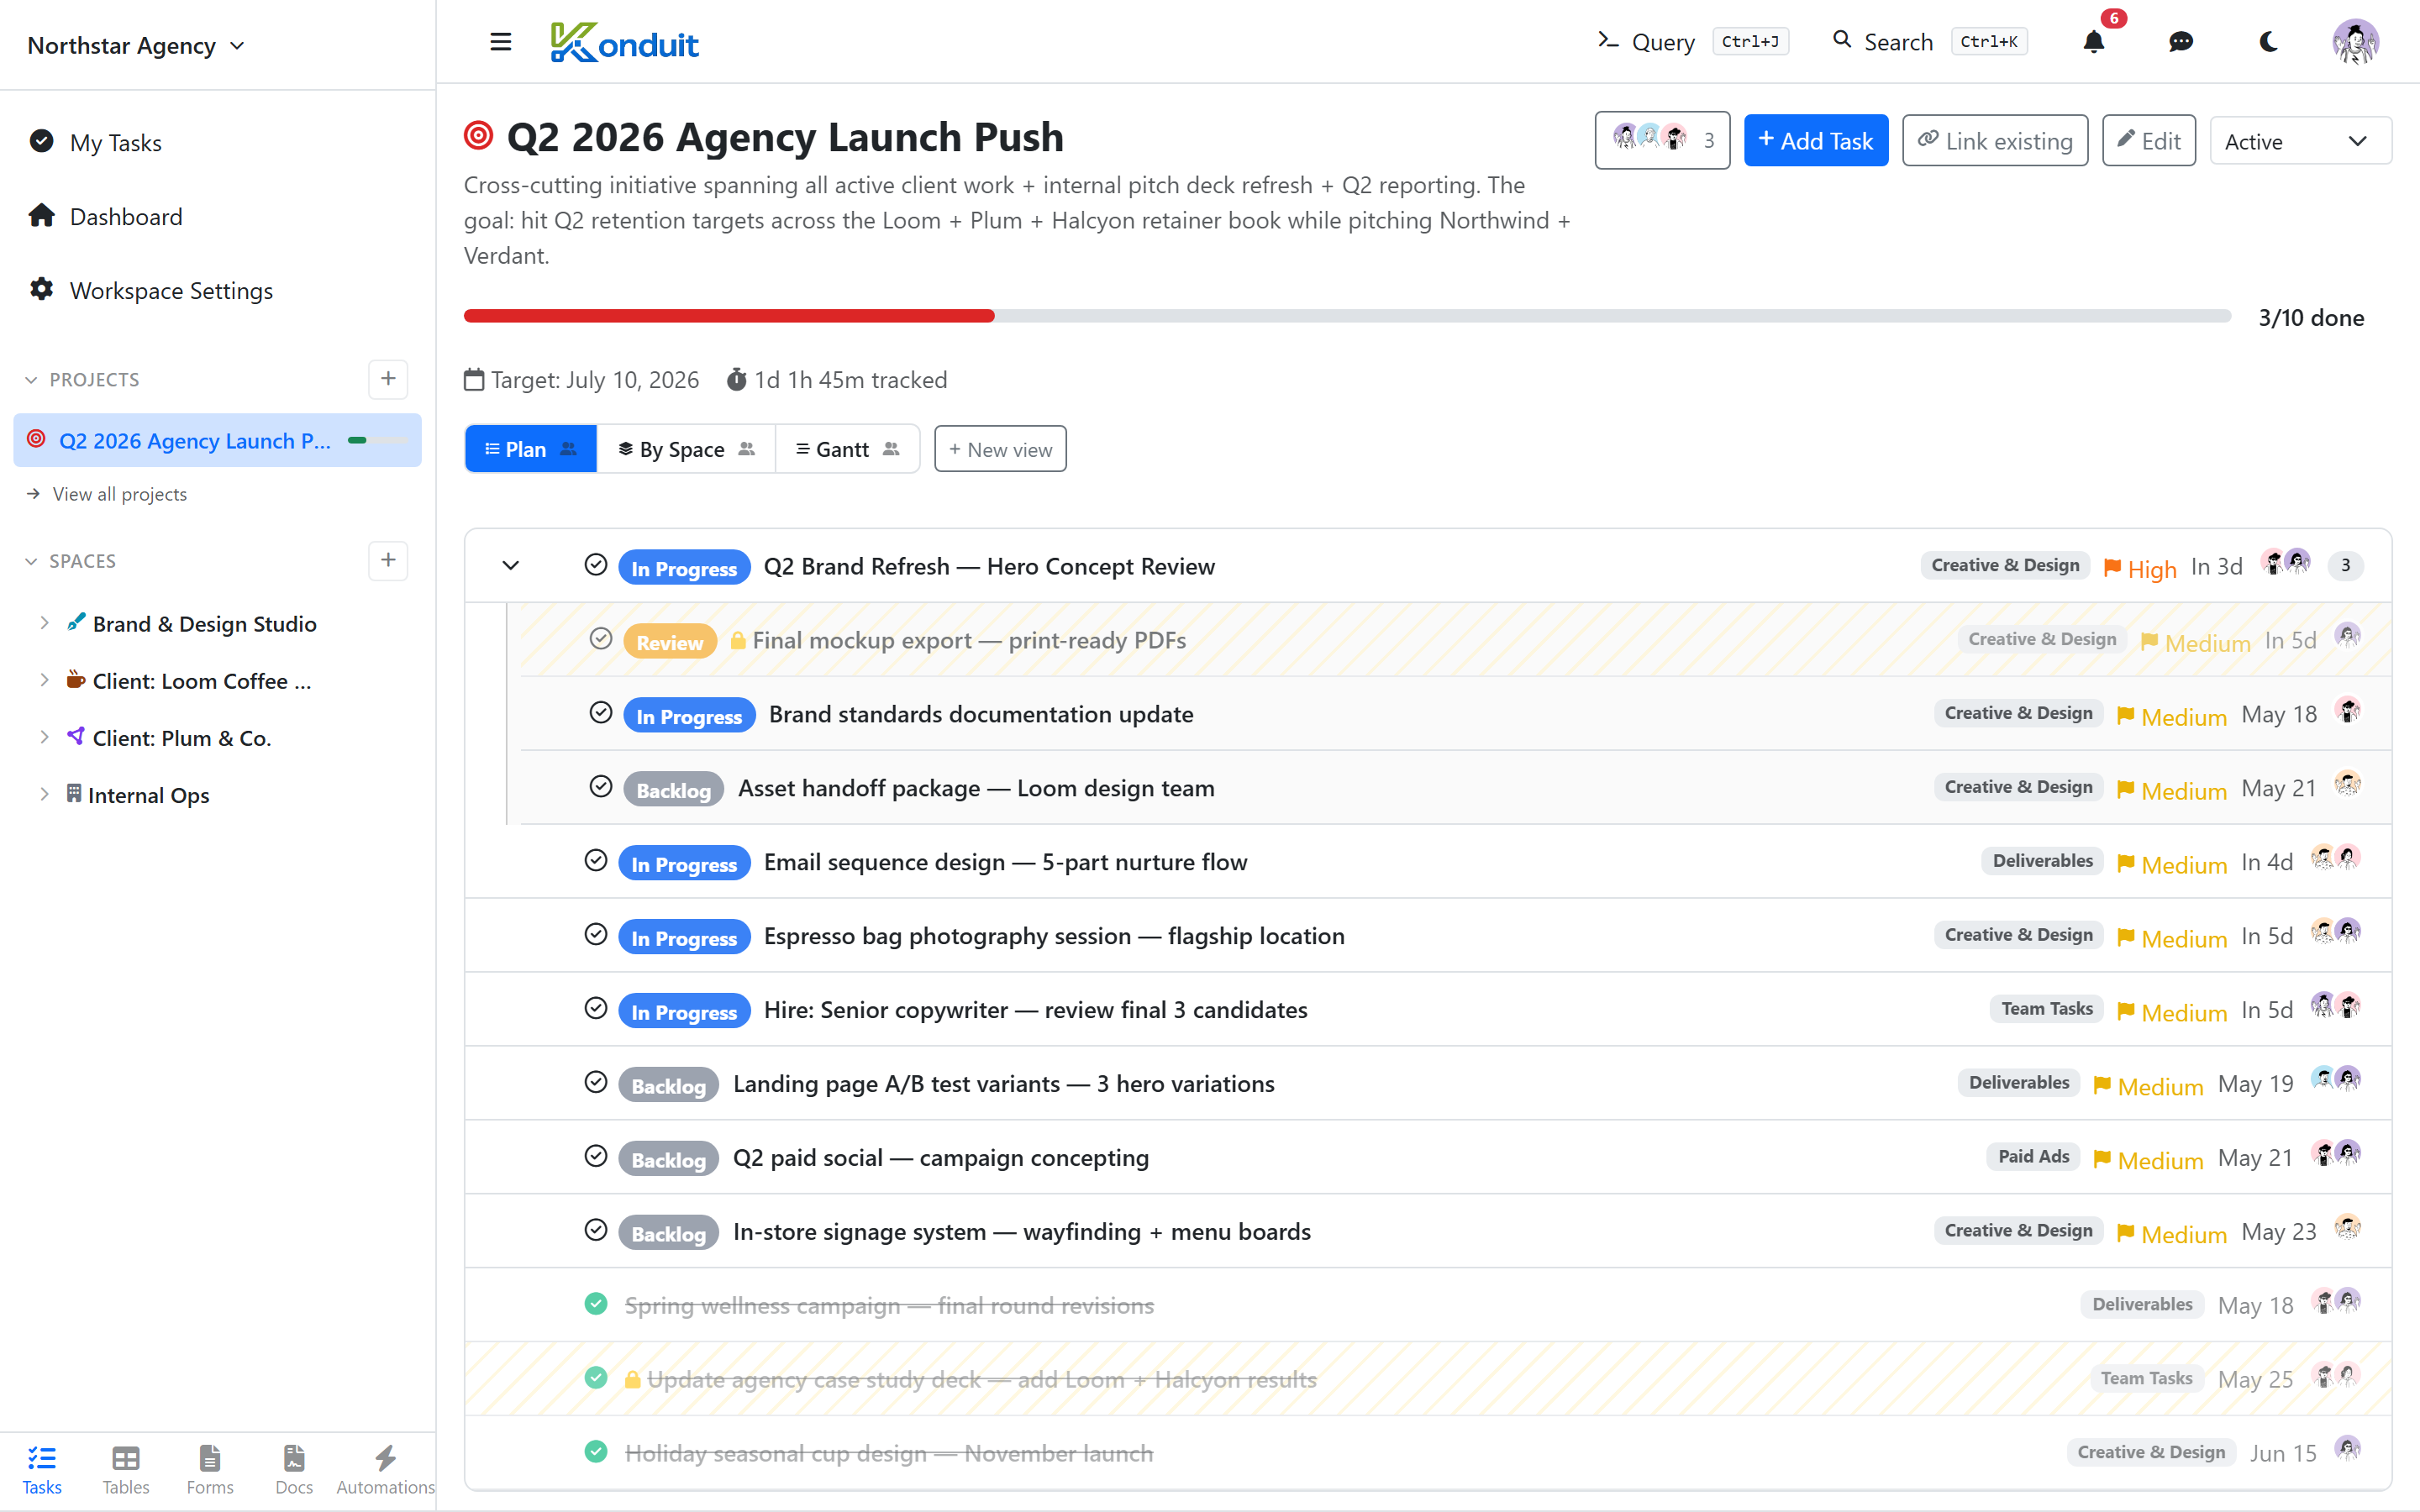
Task: Expand Client: Loom Coffee space
Action: click(x=44, y=680)
